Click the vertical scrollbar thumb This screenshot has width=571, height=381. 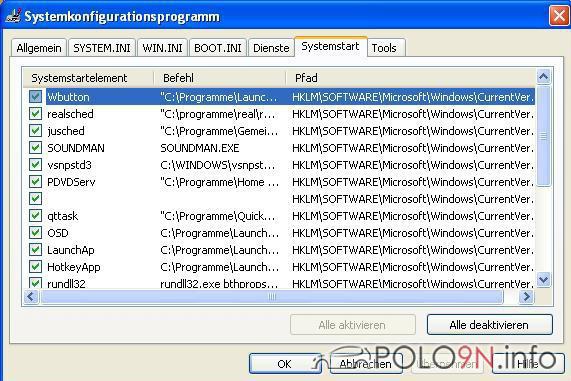coord(543,136)
